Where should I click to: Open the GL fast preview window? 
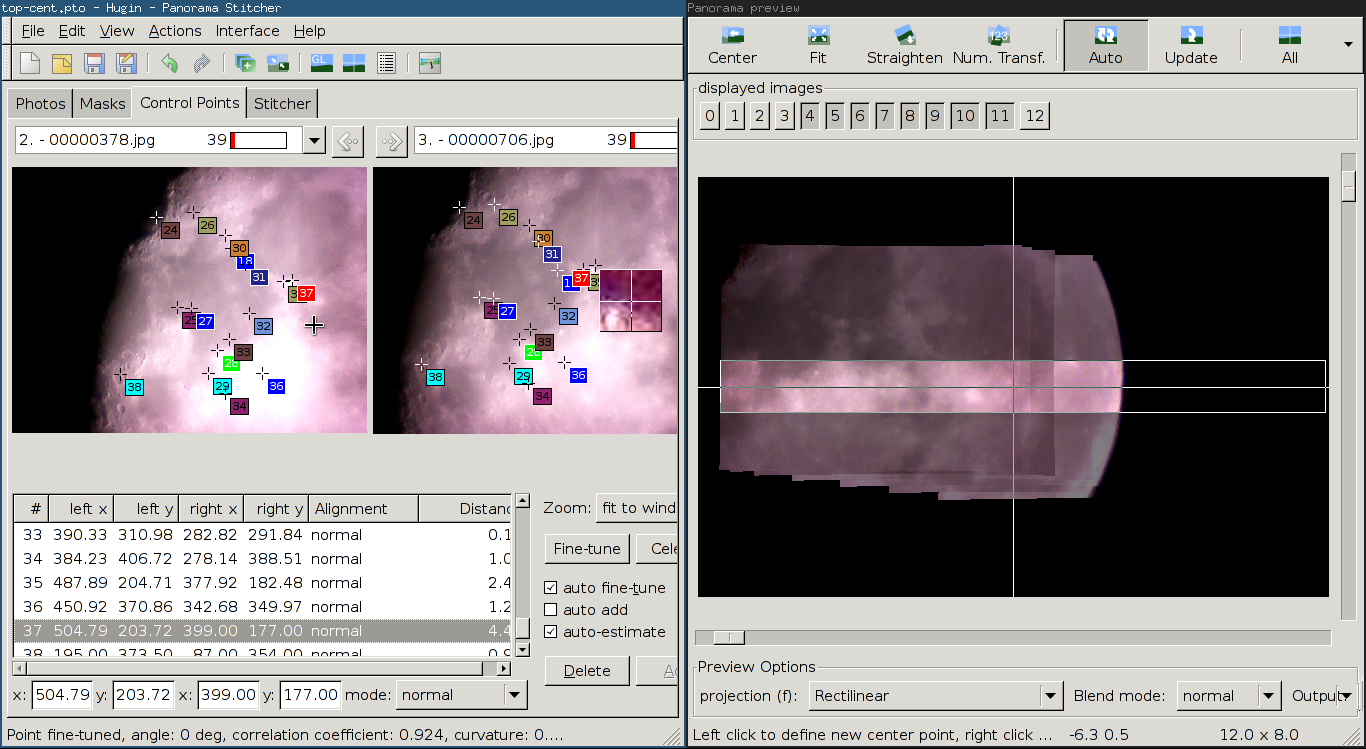[x=320, y=62]
